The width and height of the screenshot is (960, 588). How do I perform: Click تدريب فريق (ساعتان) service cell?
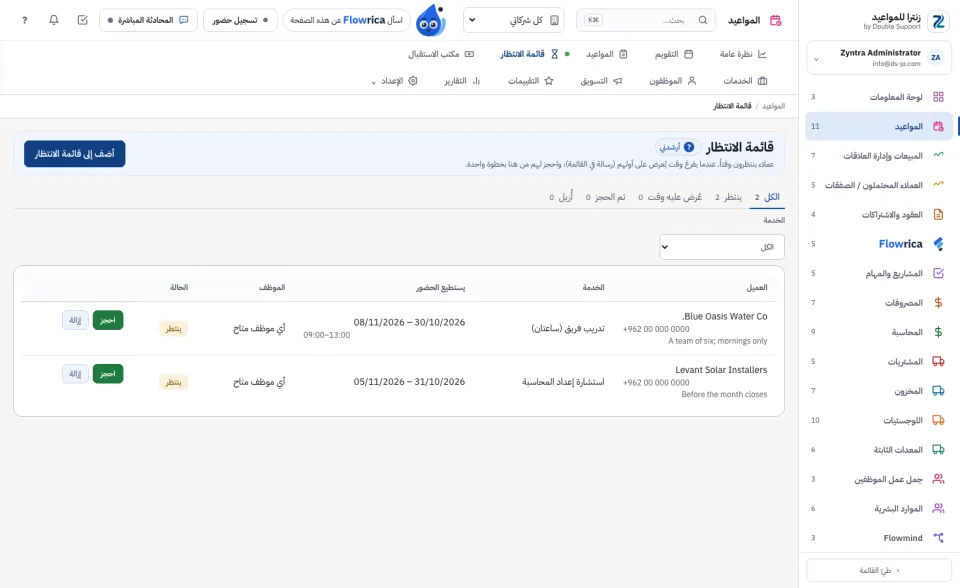pyautogui.click(x=568, y=328)
